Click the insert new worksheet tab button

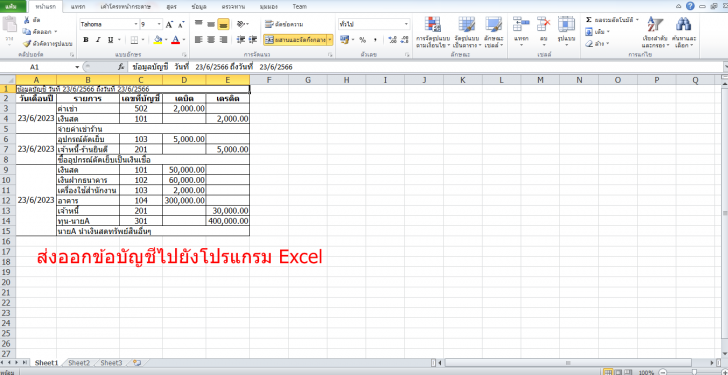tap(136, 362)
